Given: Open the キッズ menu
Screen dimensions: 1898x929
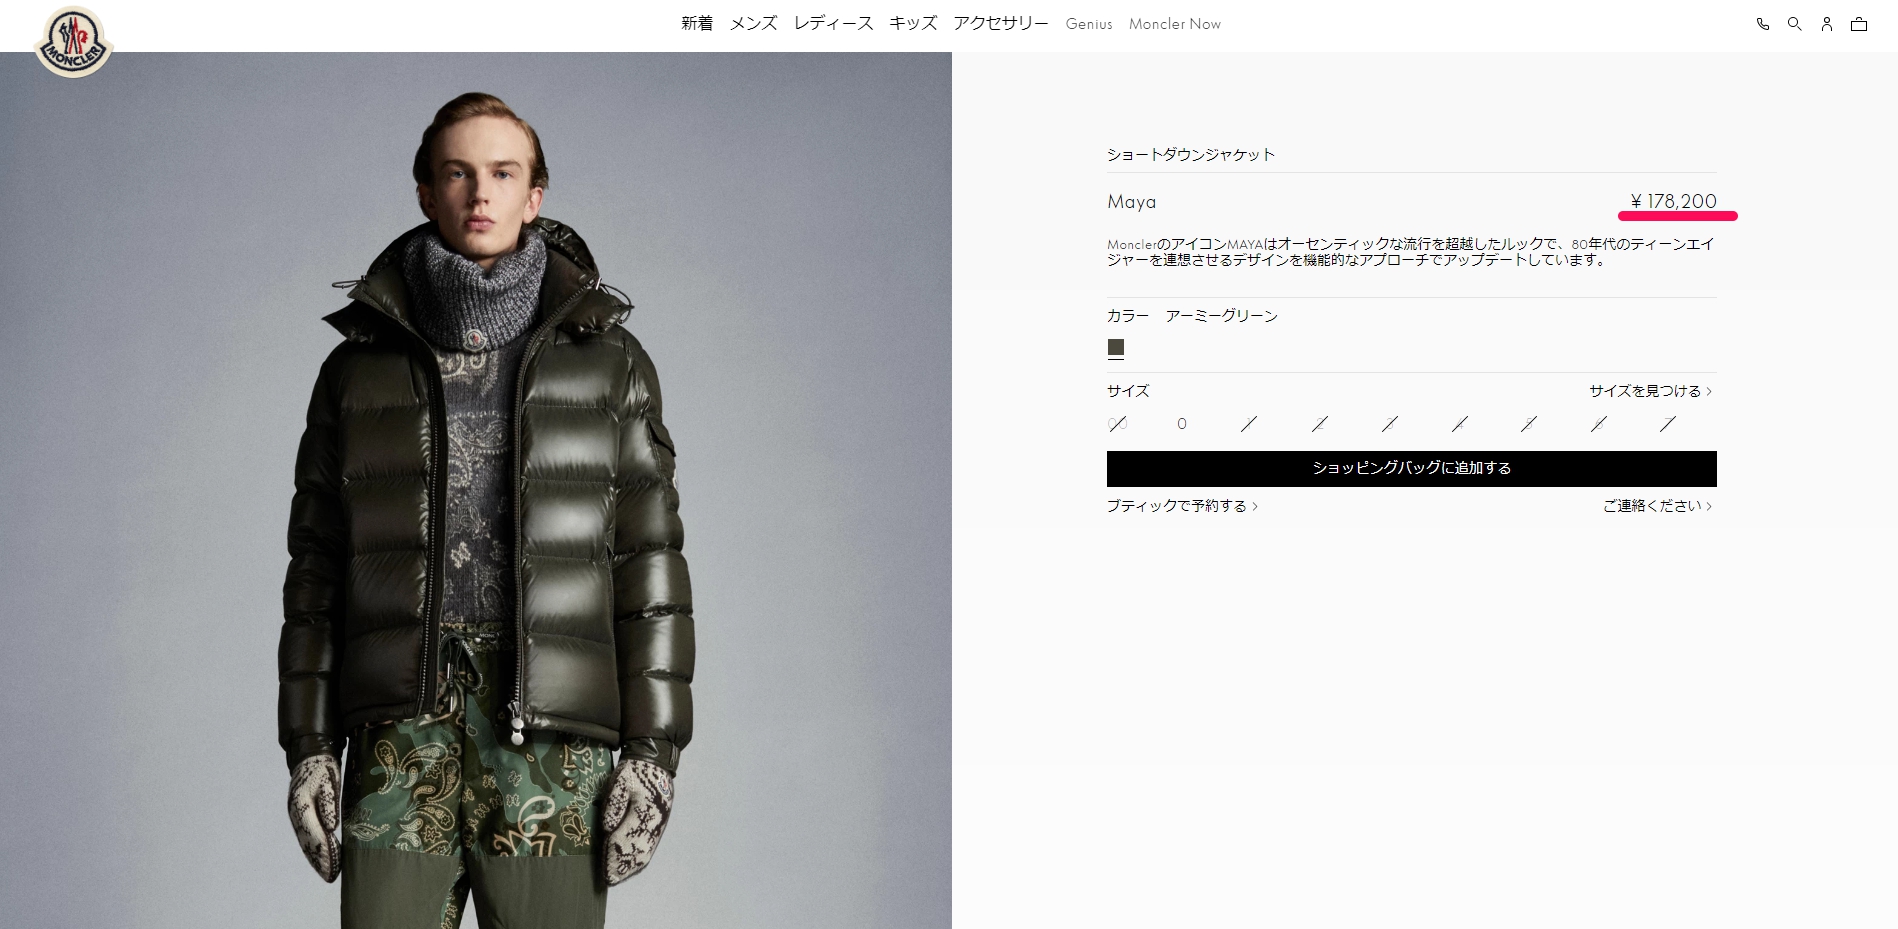Looking at the screenshot, I should click(913, 24).
